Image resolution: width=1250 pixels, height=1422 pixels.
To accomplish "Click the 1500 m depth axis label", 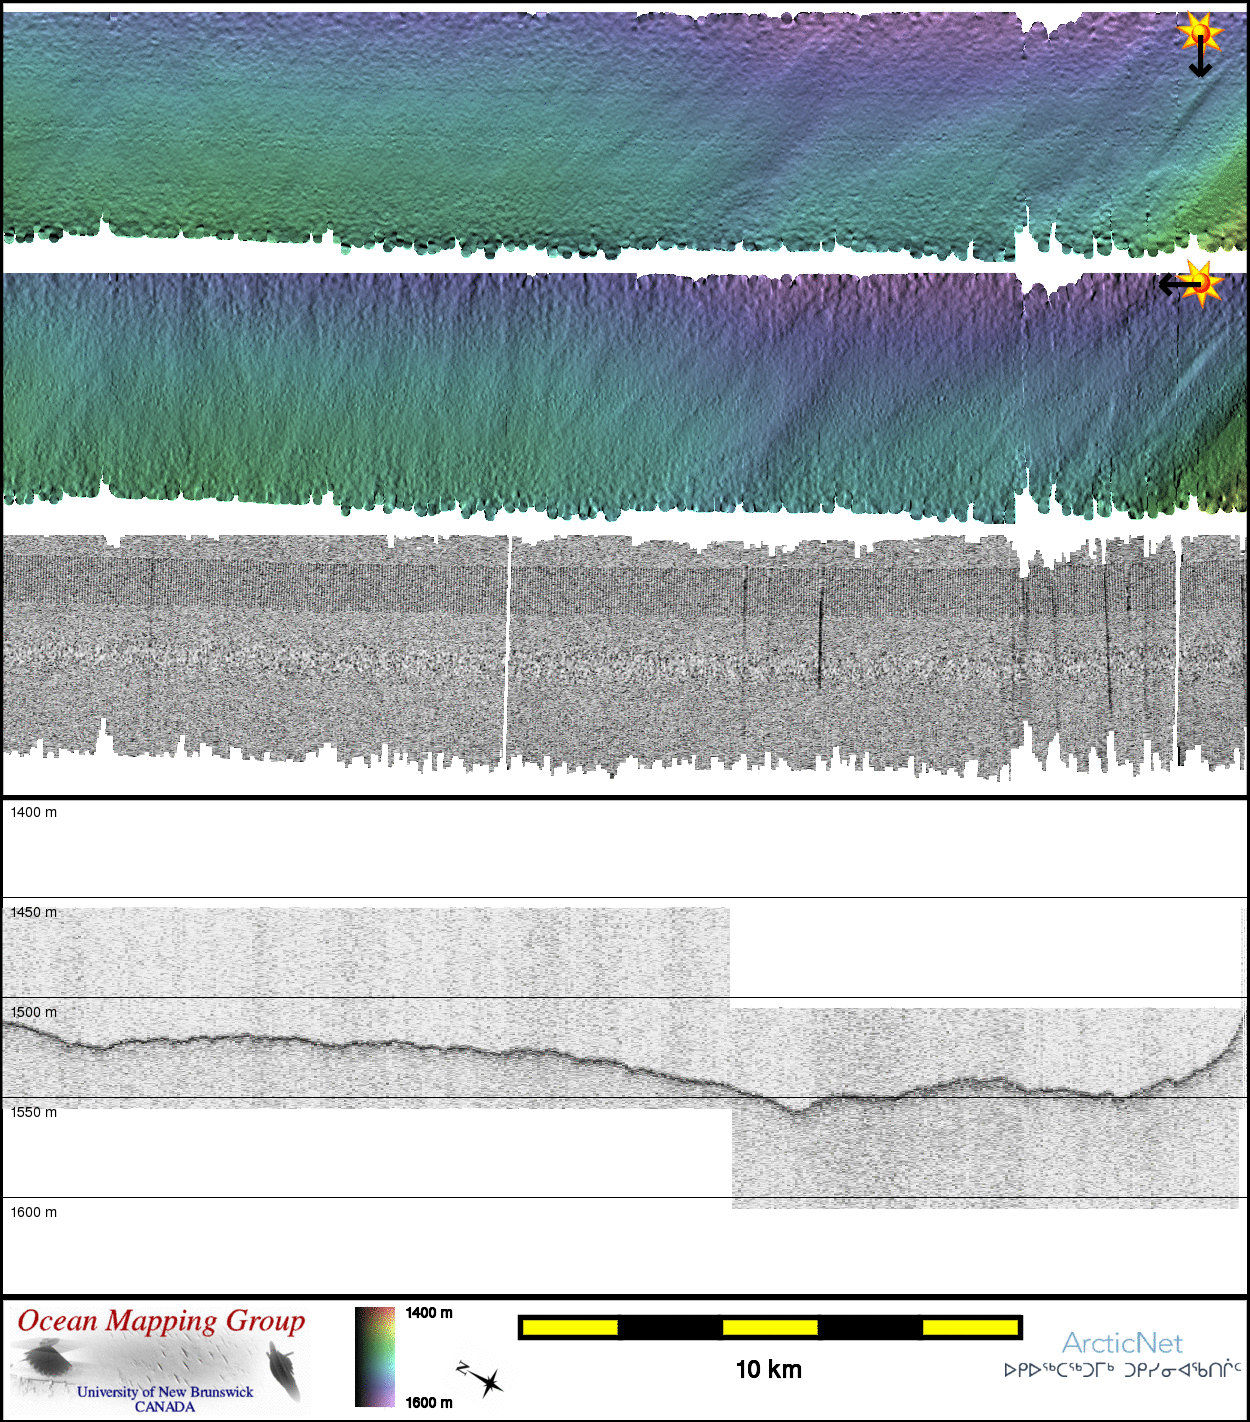I will coord(34,1012).
